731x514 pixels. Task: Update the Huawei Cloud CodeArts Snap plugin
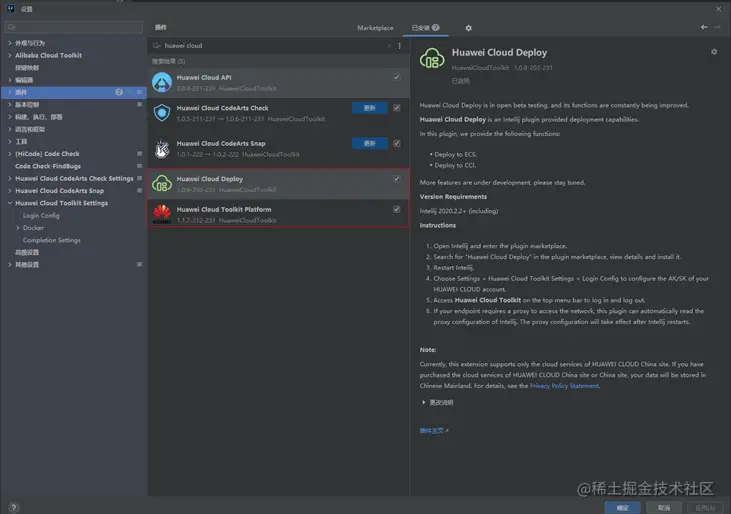click(x=370, y=143)
